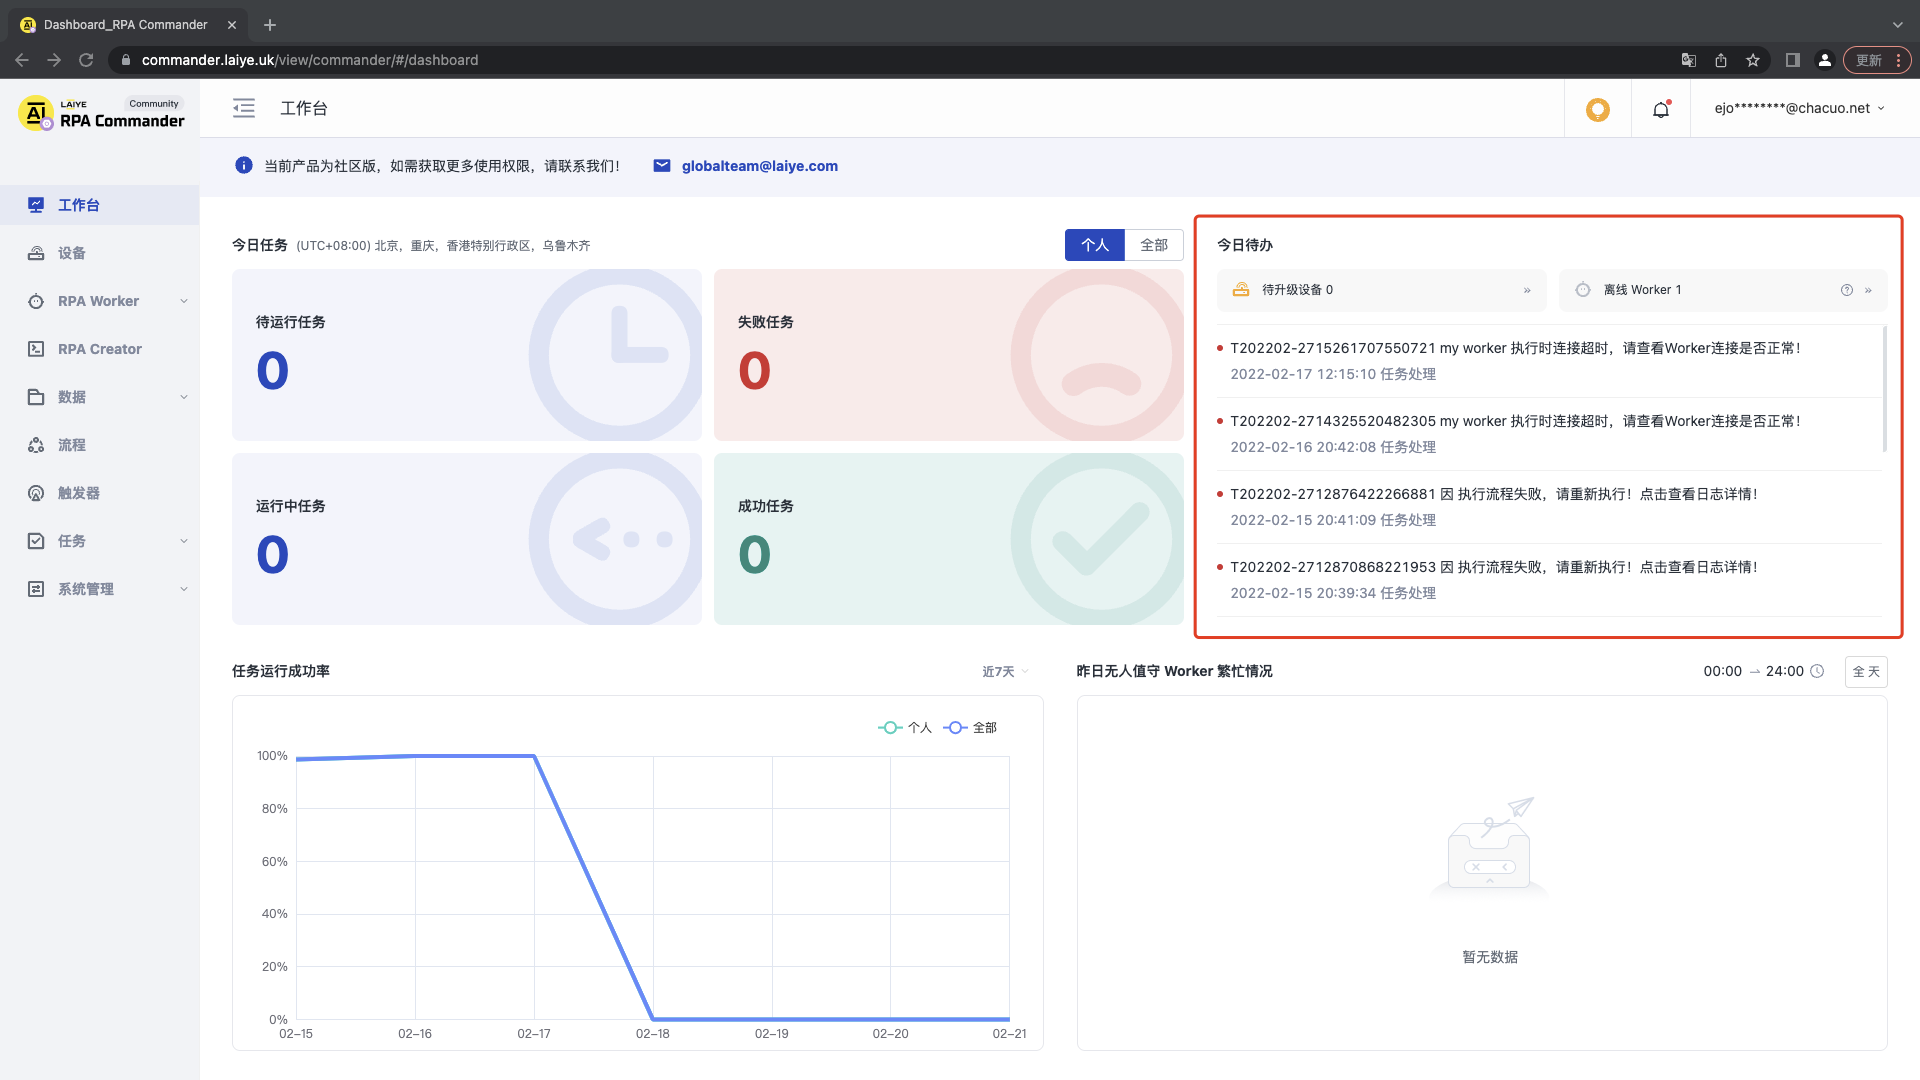
Task: Go back in browser history
Action: point(22,60)
